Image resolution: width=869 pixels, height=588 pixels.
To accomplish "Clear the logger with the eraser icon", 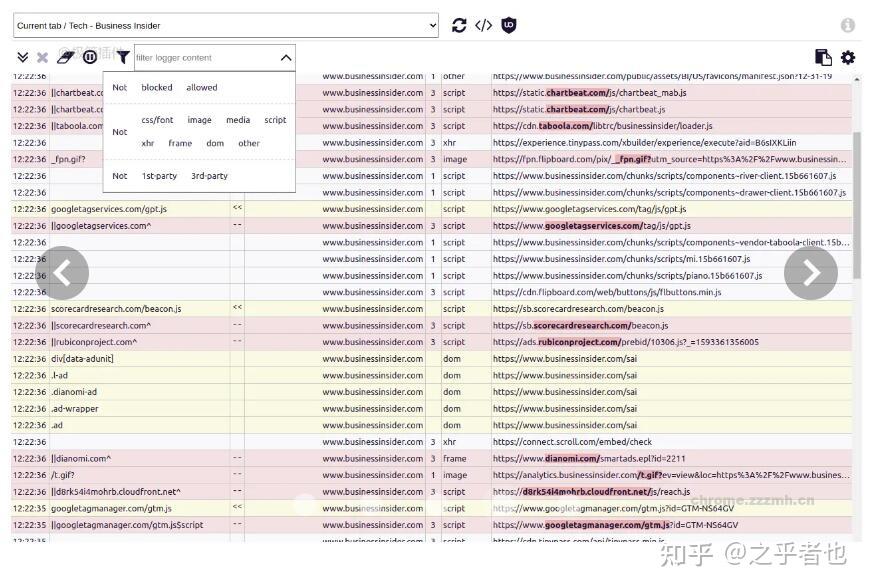I will pyautogui.click(x=65, y=57).
